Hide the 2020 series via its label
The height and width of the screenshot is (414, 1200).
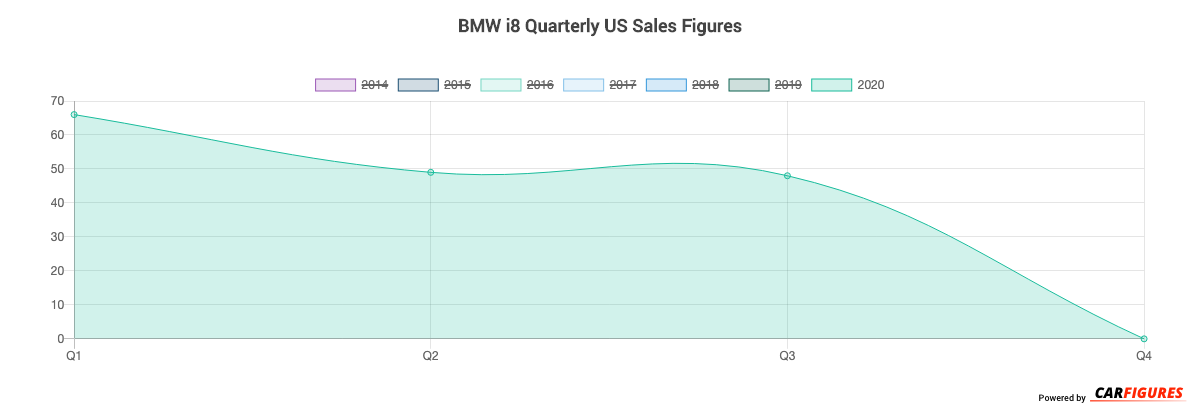[871, 85]
